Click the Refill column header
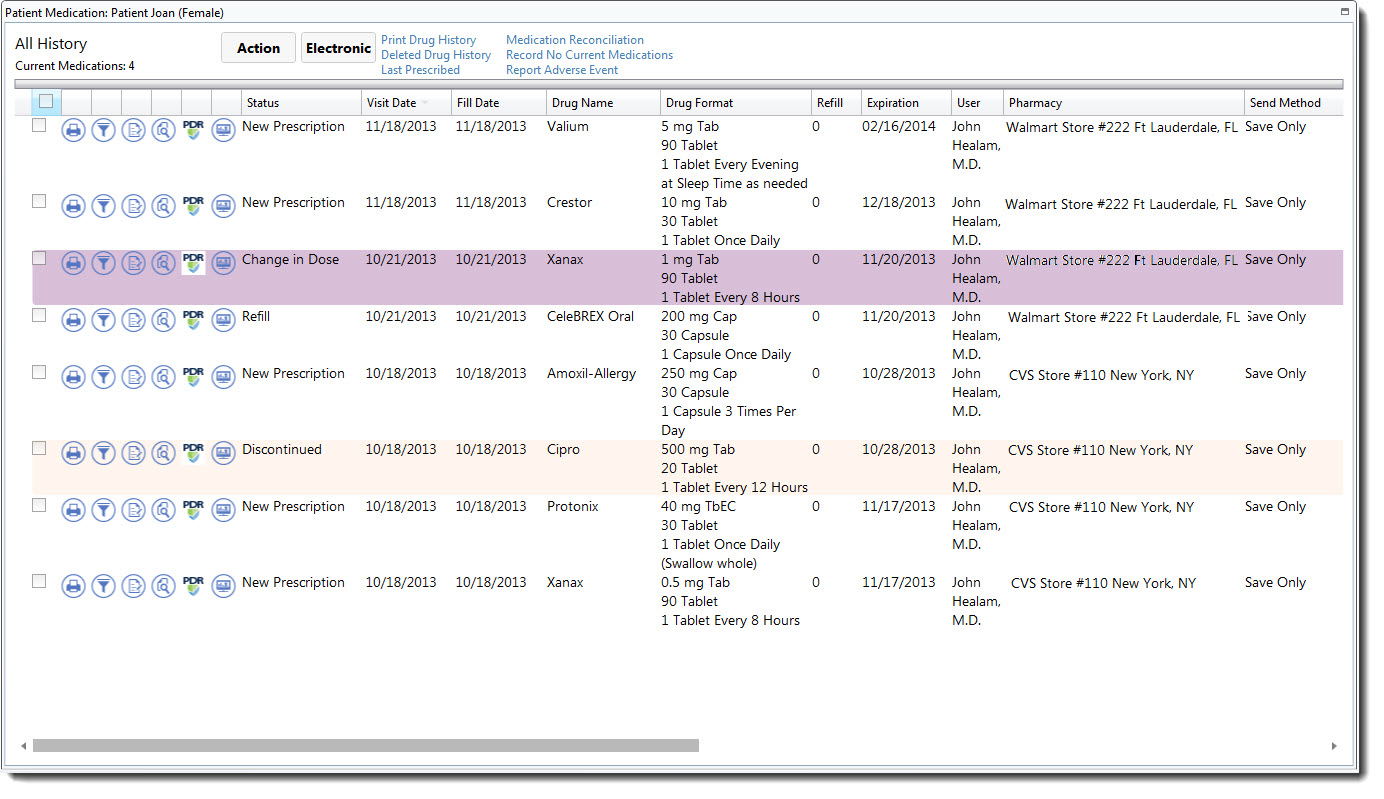Screen dimensions: 1384x799 (x=836, y=103)
